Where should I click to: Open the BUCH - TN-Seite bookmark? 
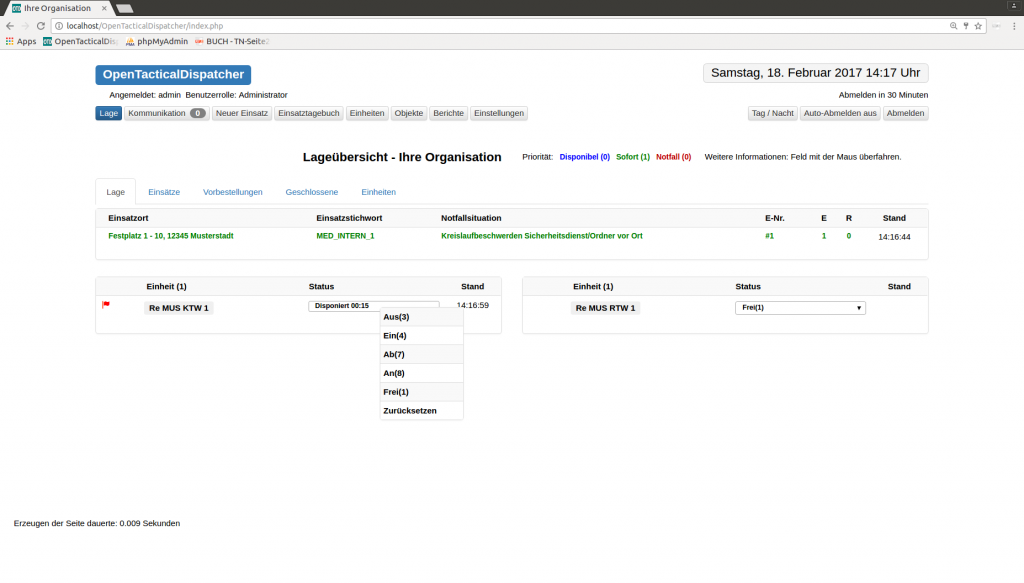232,41
